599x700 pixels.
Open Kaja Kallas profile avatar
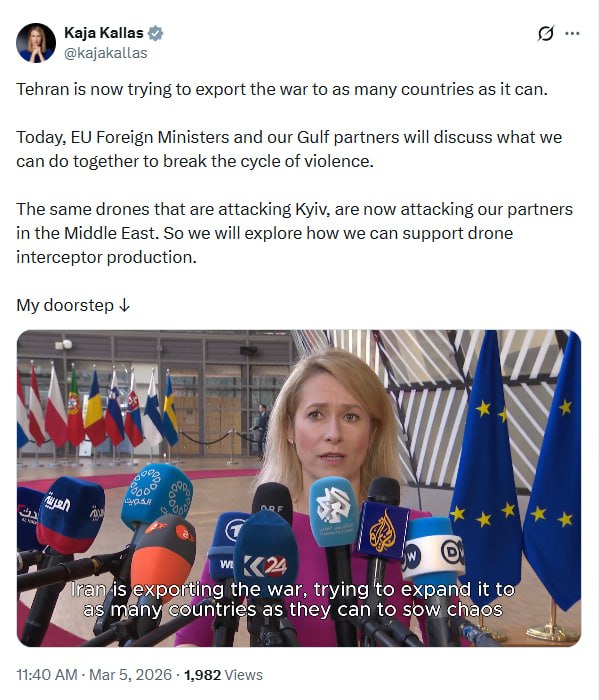36,43
